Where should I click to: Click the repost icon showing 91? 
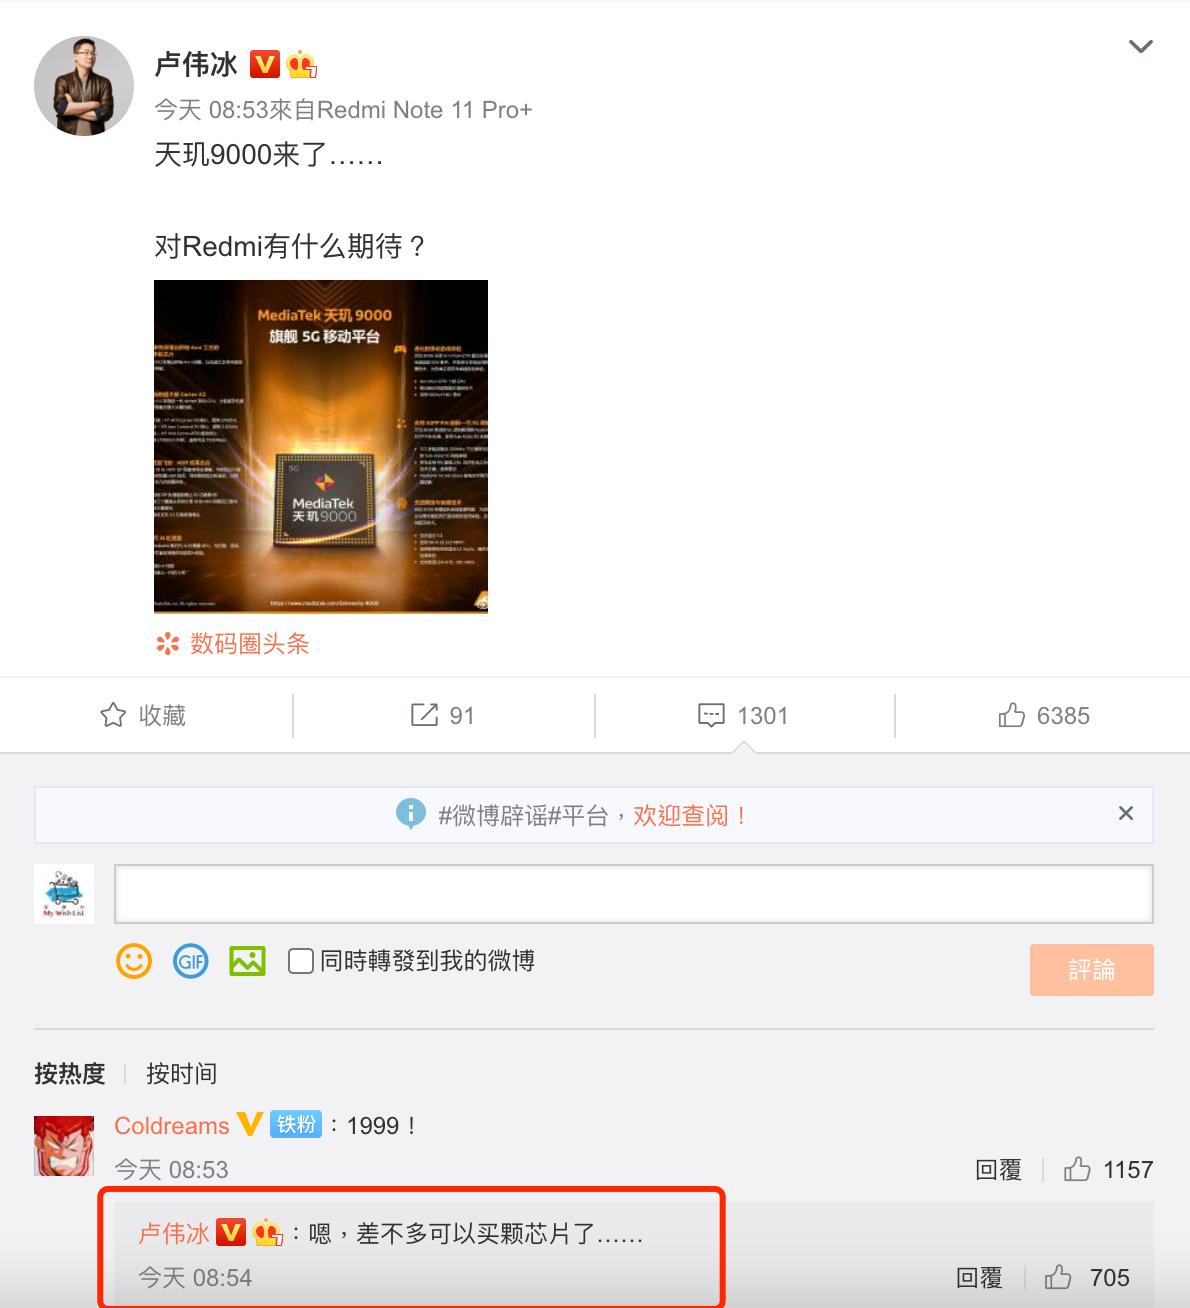point(424,715)
